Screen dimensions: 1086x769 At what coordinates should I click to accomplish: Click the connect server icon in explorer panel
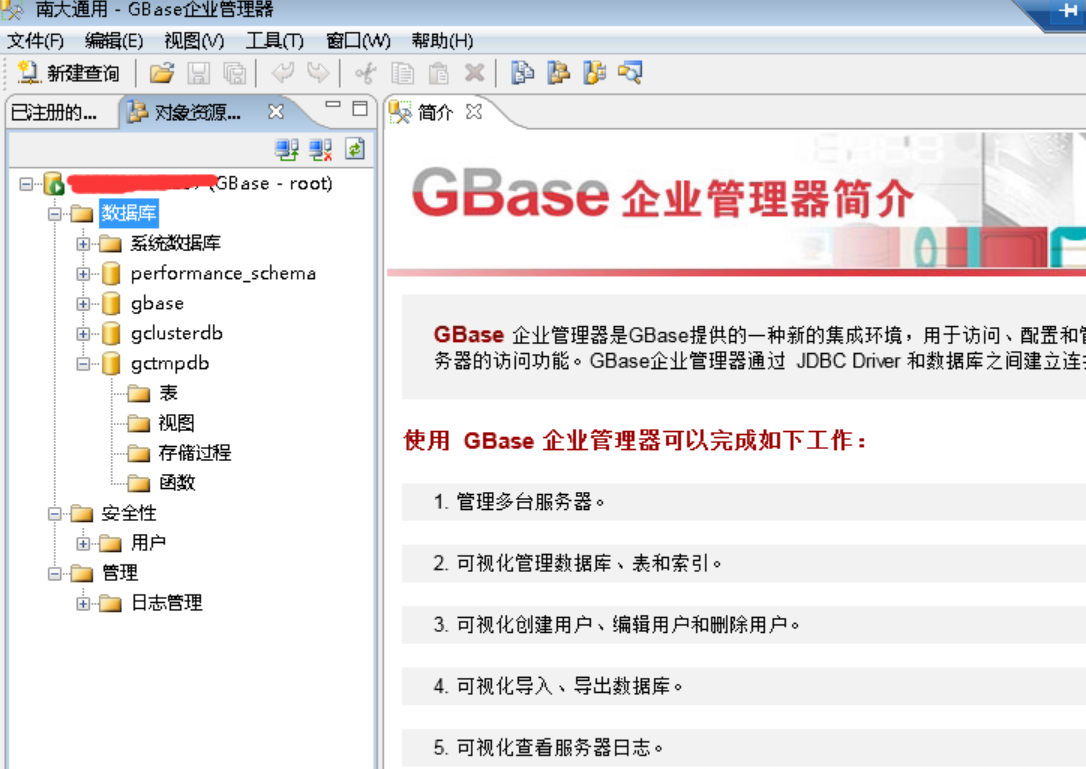(x=287, y=149)
